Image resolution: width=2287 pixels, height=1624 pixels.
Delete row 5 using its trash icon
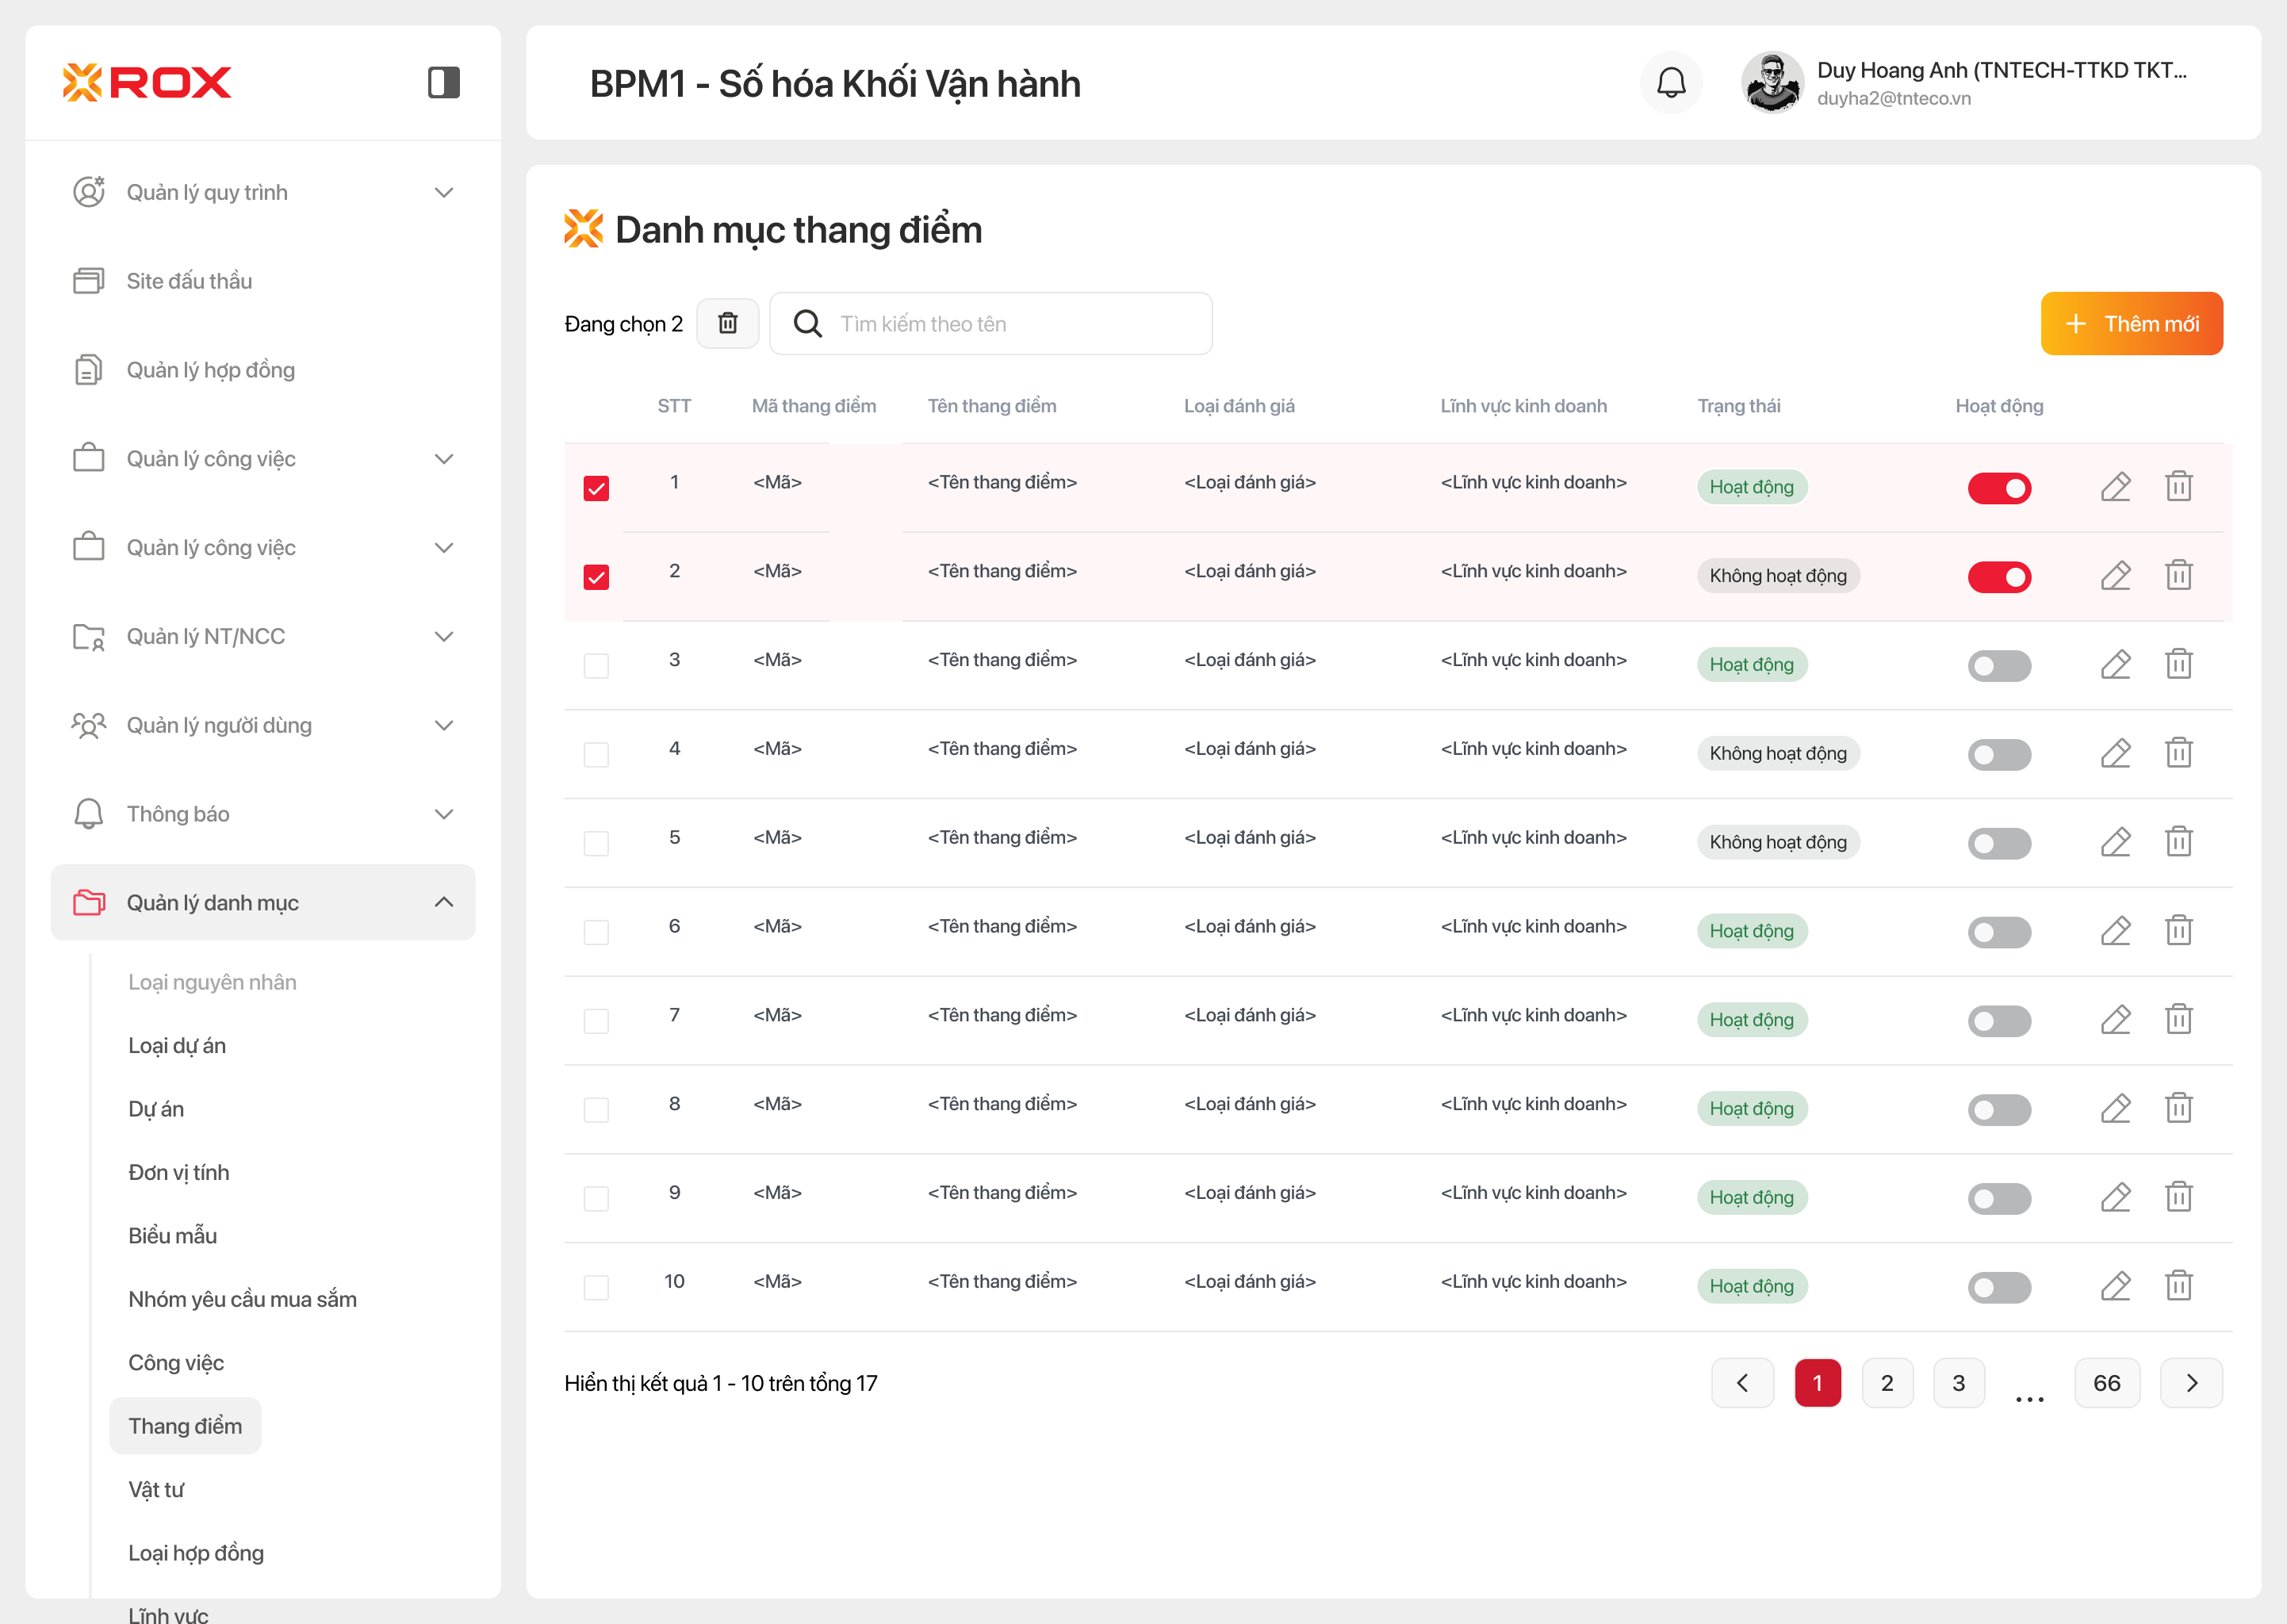2178,842
